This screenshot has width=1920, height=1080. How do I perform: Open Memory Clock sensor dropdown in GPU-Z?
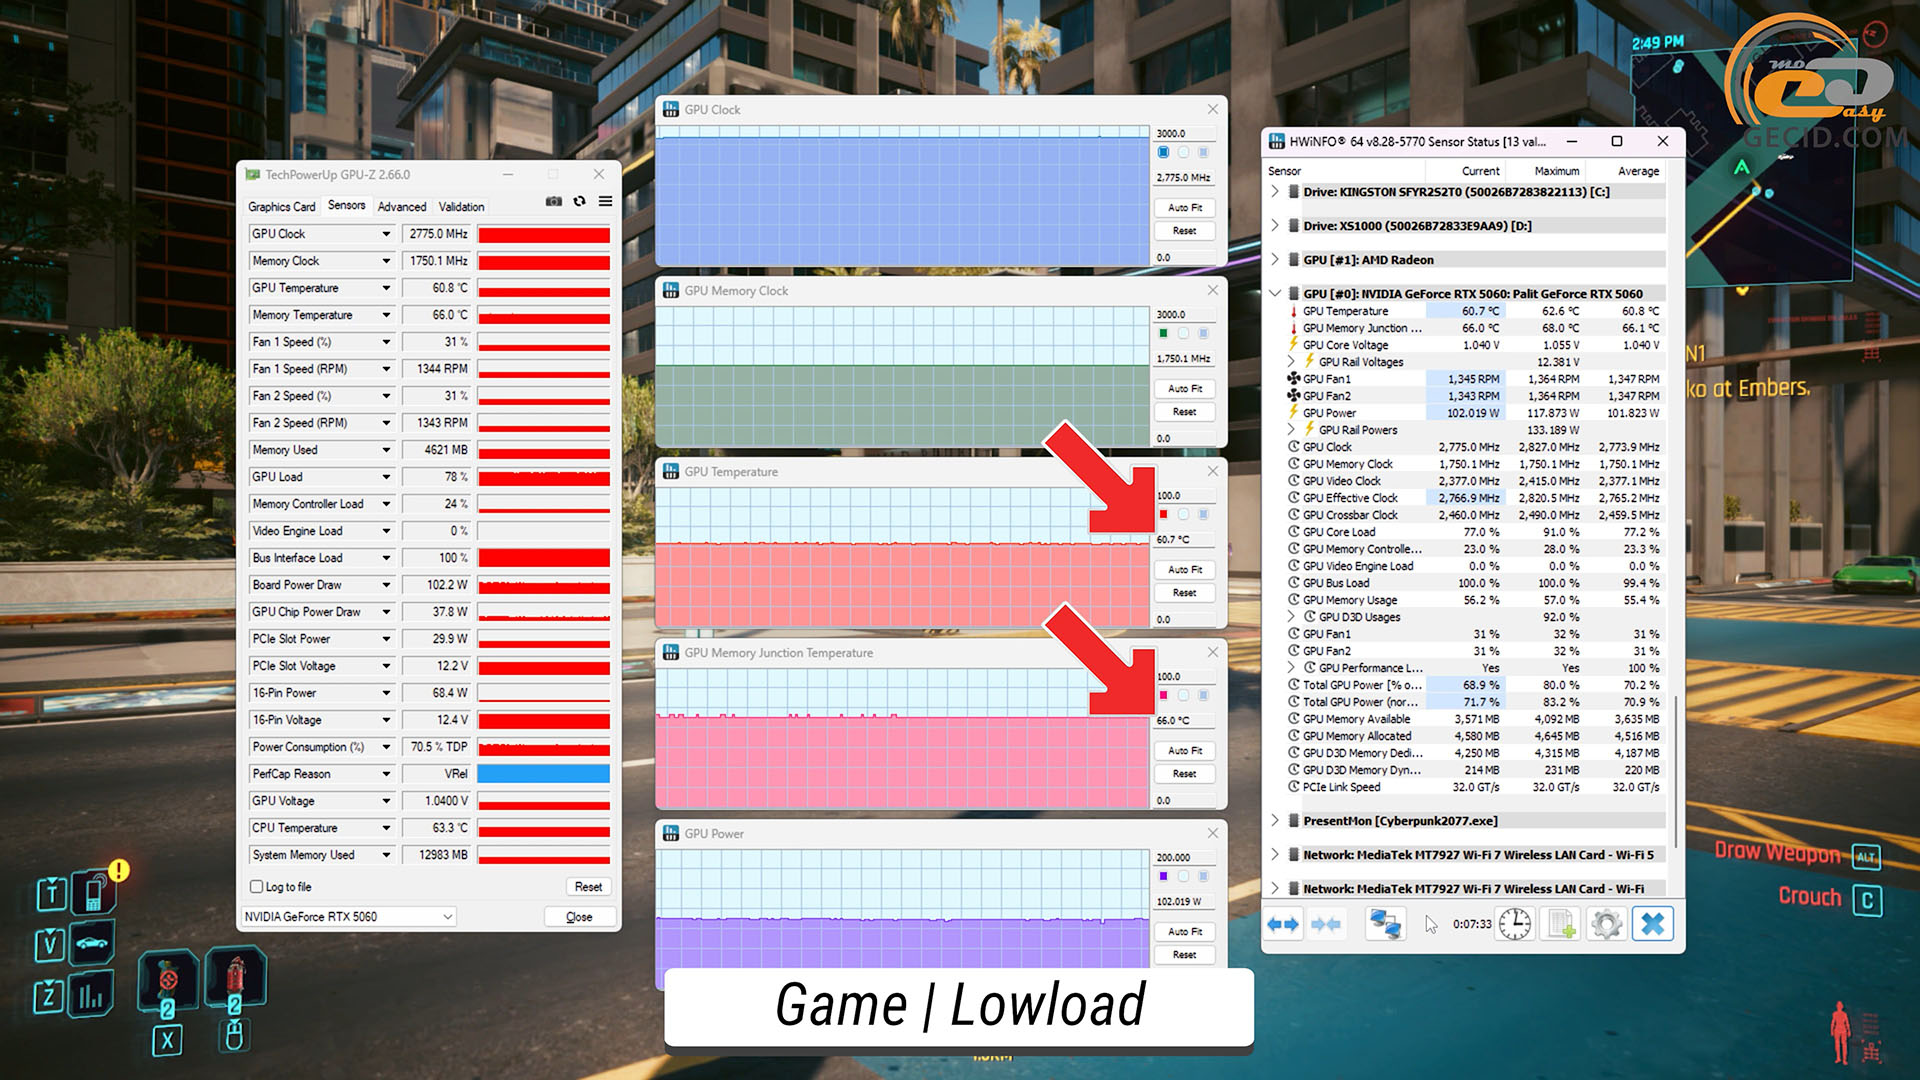[x=386, y=261]
